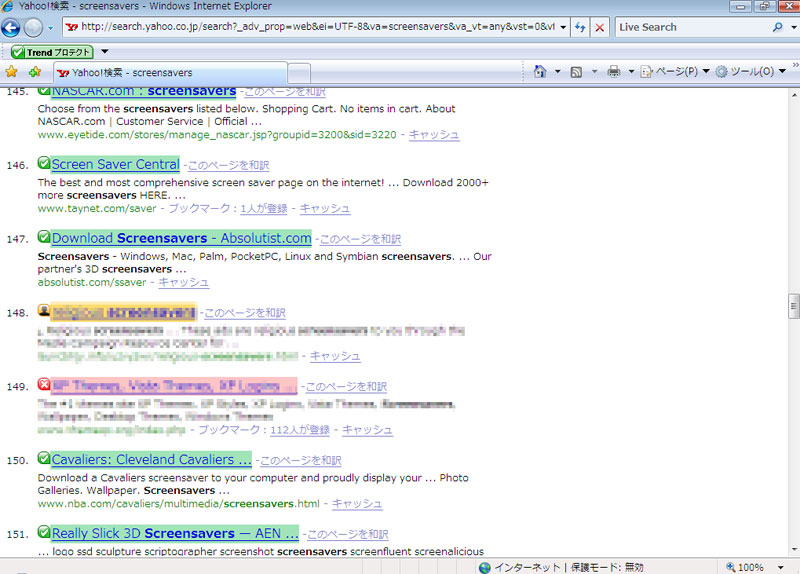Click the red danger icon on result 149
The width and height of the screenshot is (800, 574).
point(44,384)
